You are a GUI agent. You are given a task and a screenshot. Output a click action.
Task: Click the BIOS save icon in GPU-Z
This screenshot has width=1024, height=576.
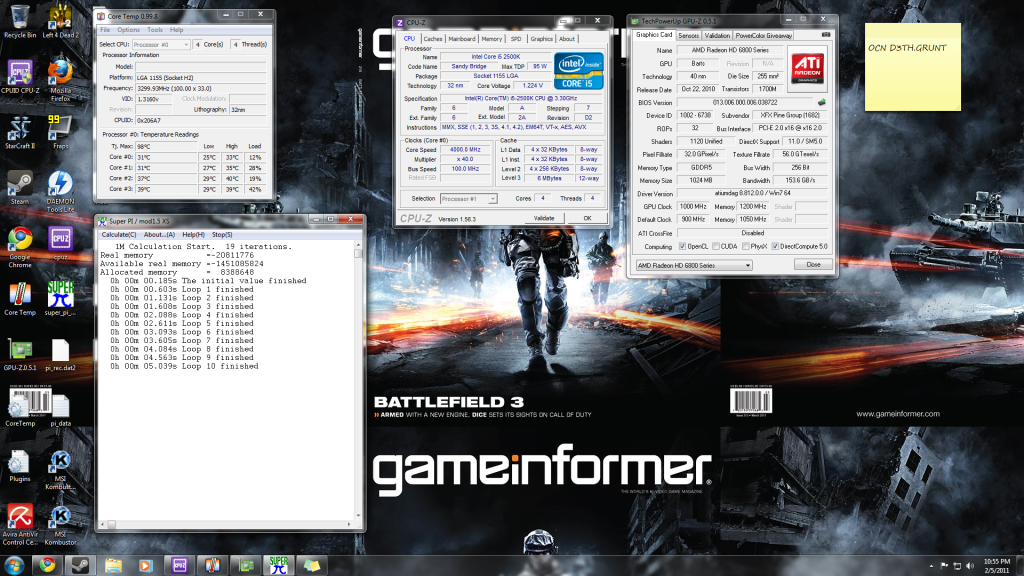pos(822,102)
